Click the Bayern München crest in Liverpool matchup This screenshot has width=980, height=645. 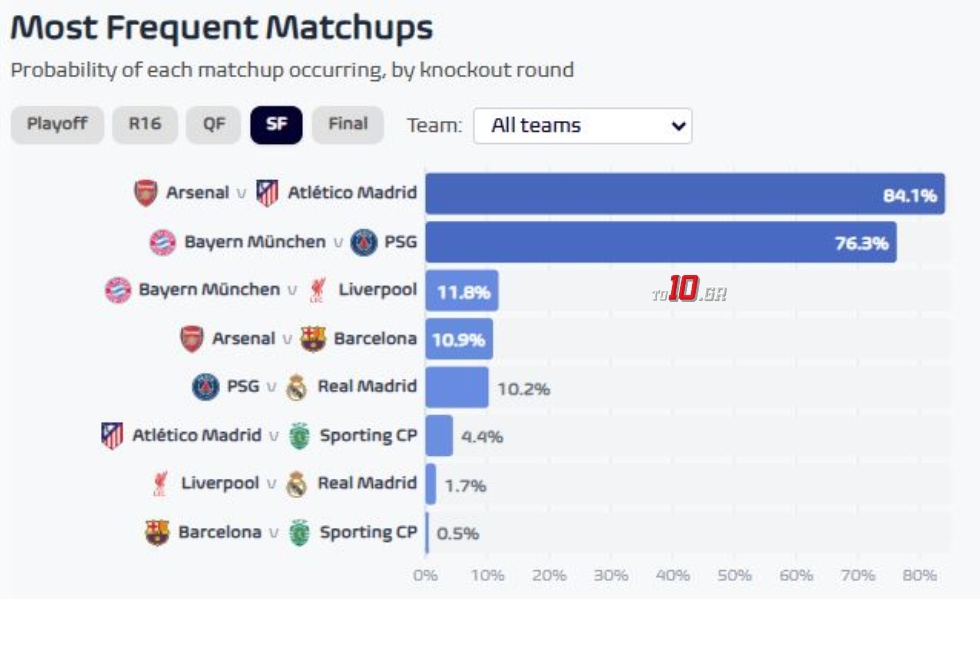tap(118, 290)
